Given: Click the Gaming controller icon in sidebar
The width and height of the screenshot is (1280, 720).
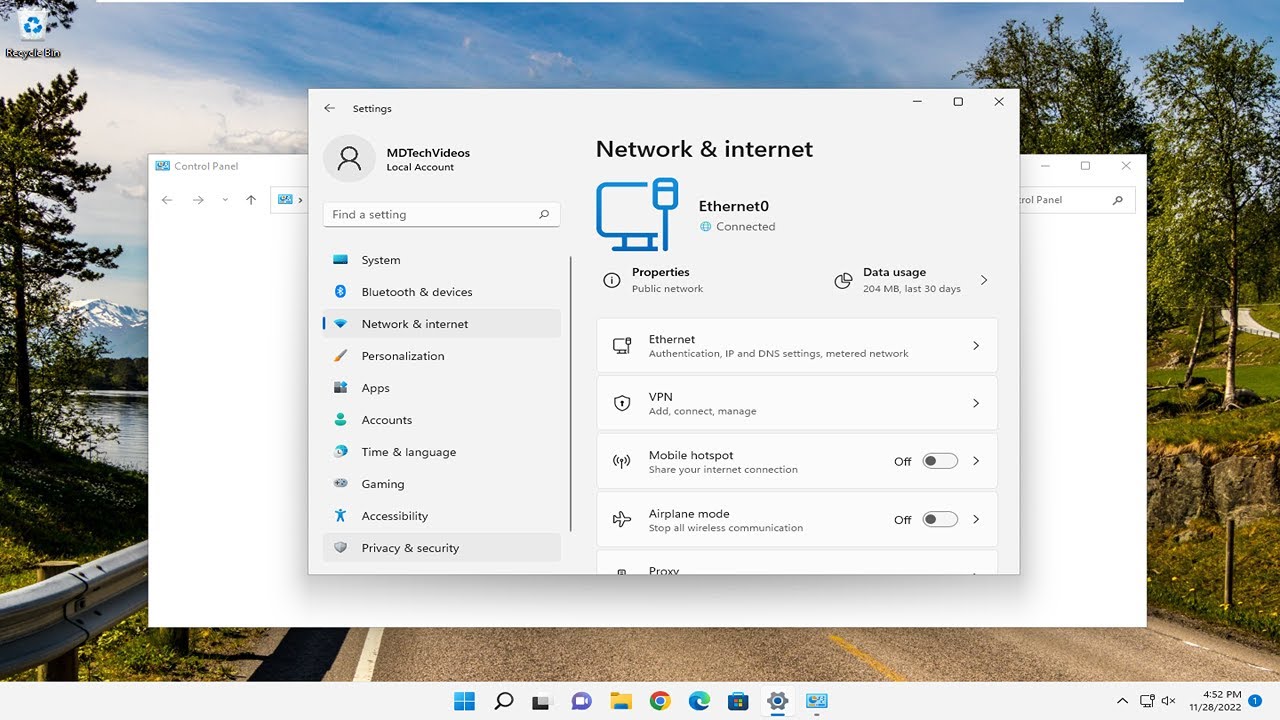Looking at the screenshot, I should (x=340, y=484).
